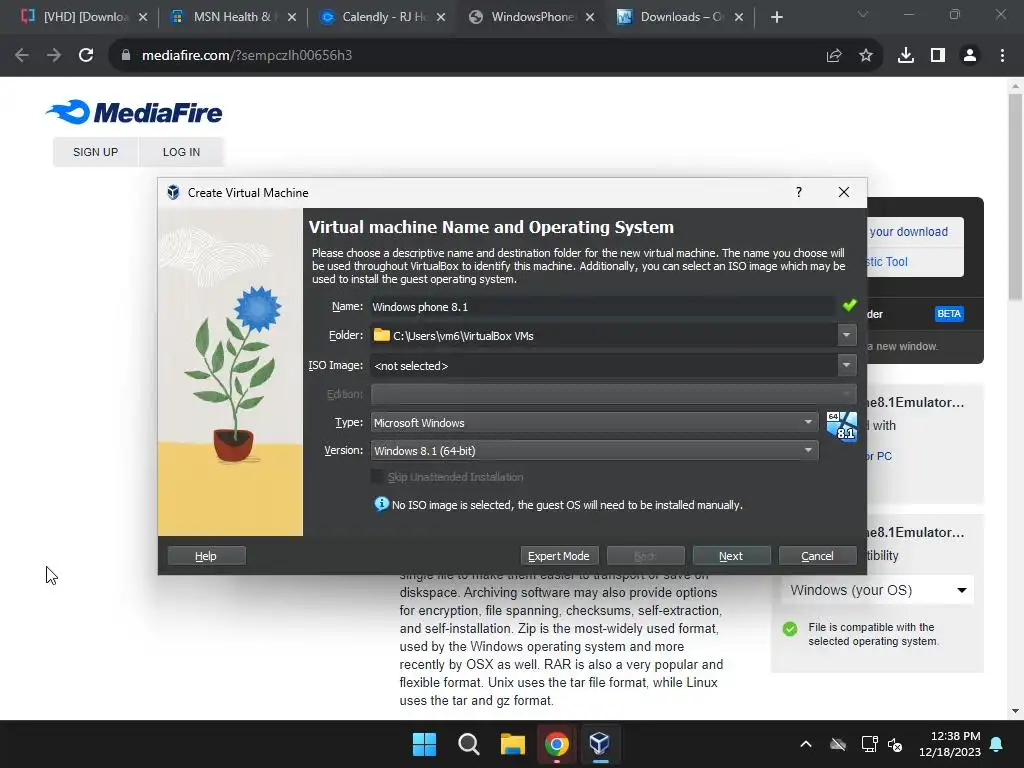This screenshot has height=768, width=1024.
Task: Click the site lock icon in address bar
Action: (x=126, y=56)
